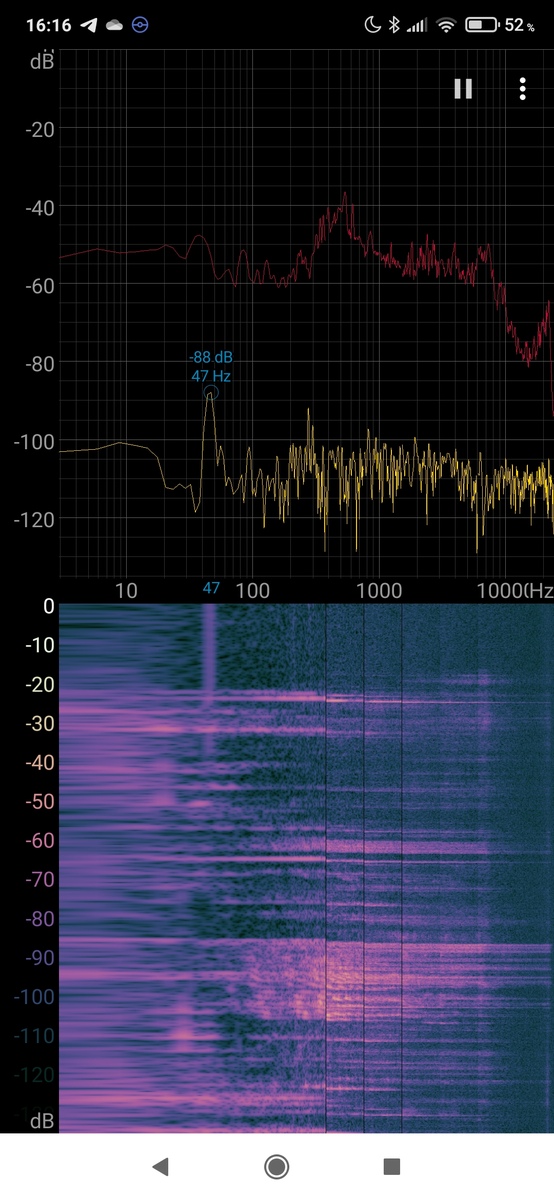Tap the 1000 label on frequency axis
Viewport: 554px width, 1200px height.
coord(378,590)
